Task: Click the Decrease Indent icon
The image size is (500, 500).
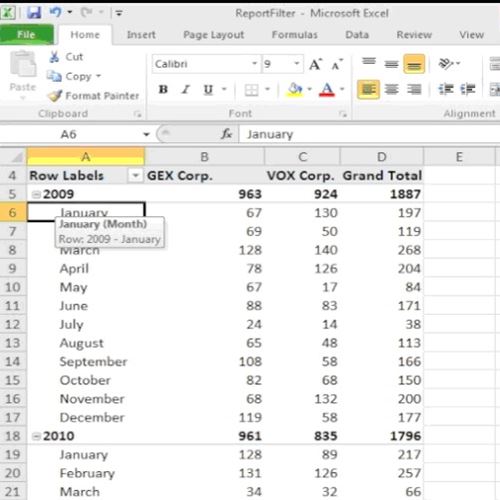Action: [446, 89]
